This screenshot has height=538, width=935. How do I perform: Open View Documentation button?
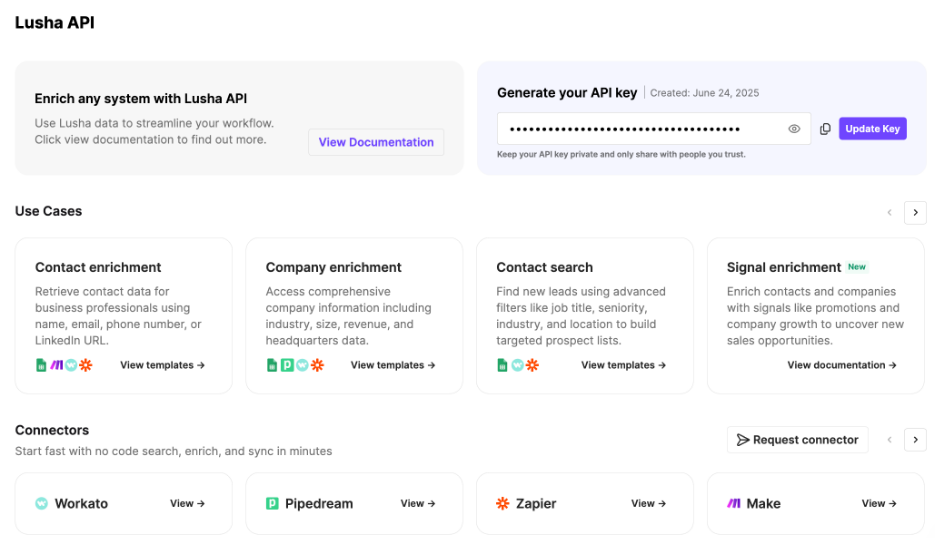(x=376, y=142)
